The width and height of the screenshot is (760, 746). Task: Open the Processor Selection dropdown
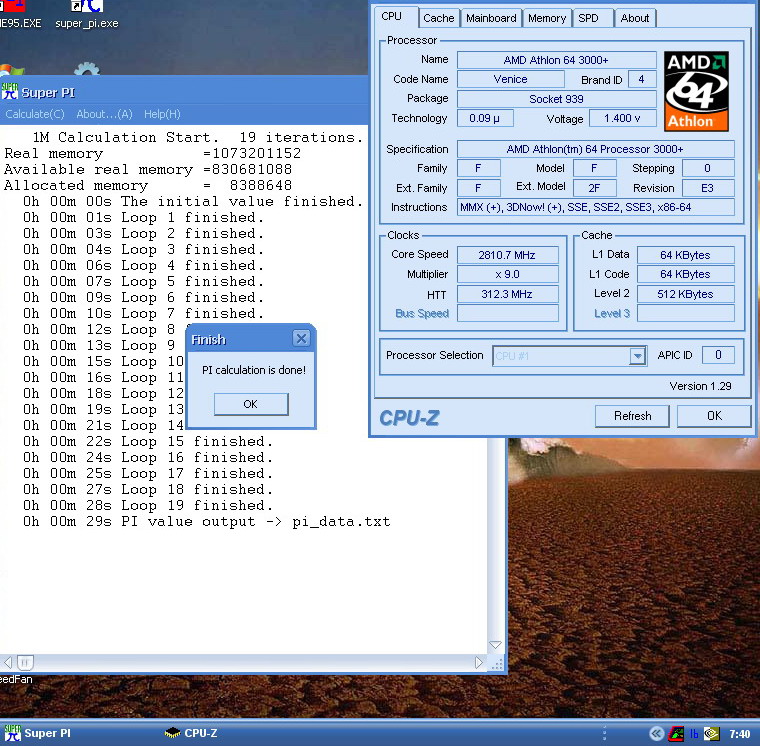click(x=637, y=356)
